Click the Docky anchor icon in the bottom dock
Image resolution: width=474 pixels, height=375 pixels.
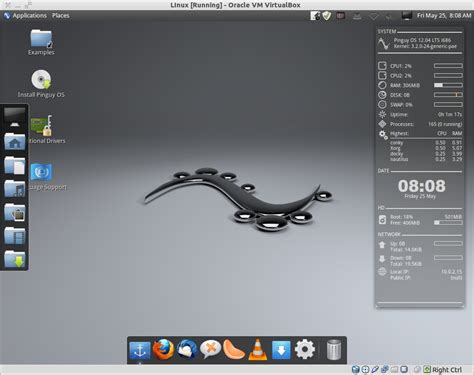tap(140, 350)
